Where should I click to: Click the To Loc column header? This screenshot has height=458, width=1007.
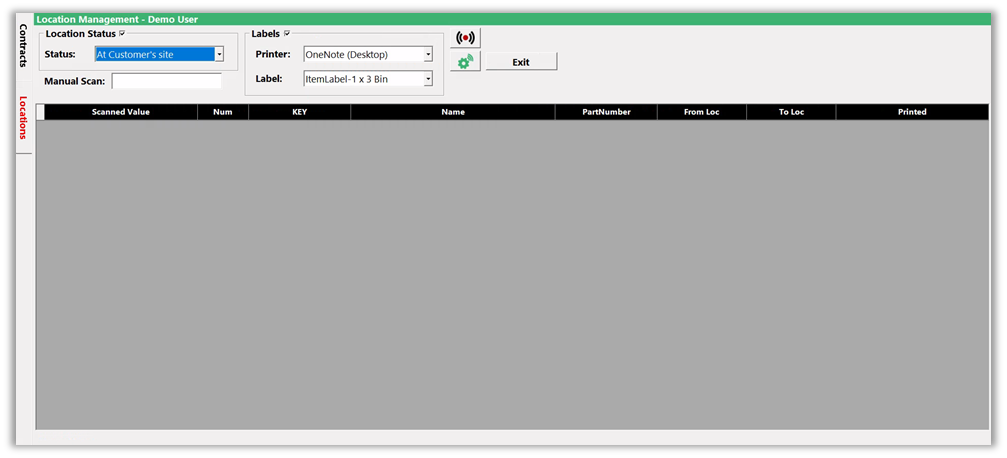pyautogui.click(x=791, y=112)
